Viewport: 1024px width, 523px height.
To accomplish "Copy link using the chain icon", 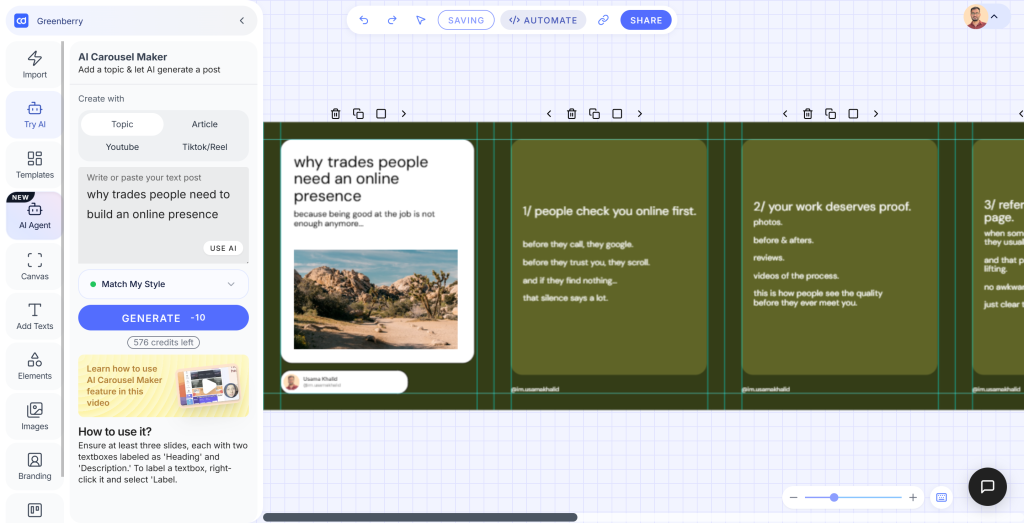I will pyautogui.click(x=603, y=20).
